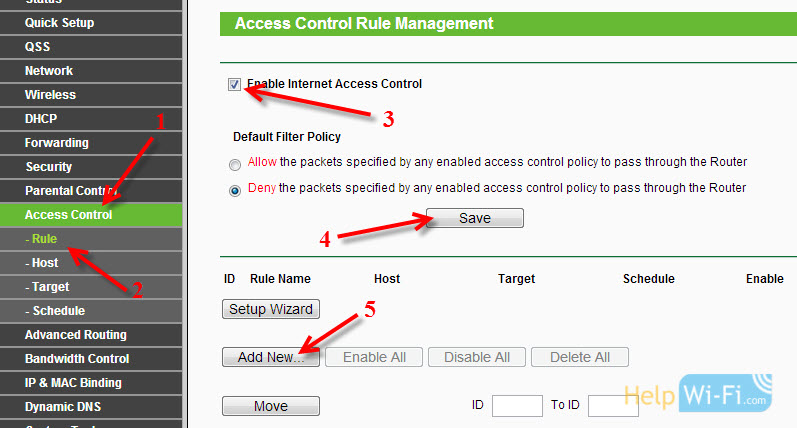Select the Allow default filter policy
This screenshot has height=428, width=797.
click(x=235, y=165)
